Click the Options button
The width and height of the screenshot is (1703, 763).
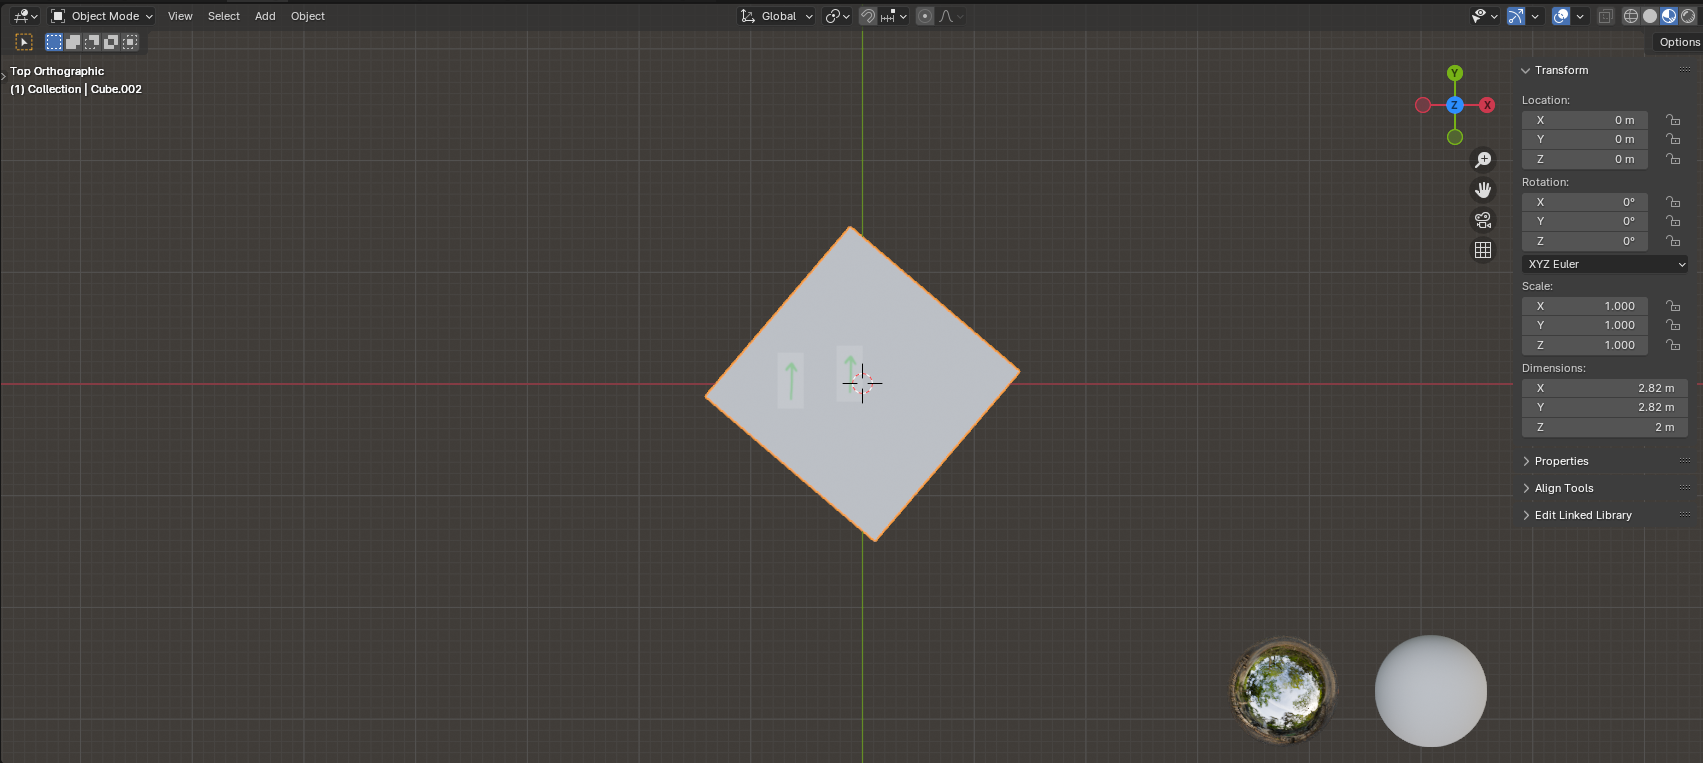1678,42
